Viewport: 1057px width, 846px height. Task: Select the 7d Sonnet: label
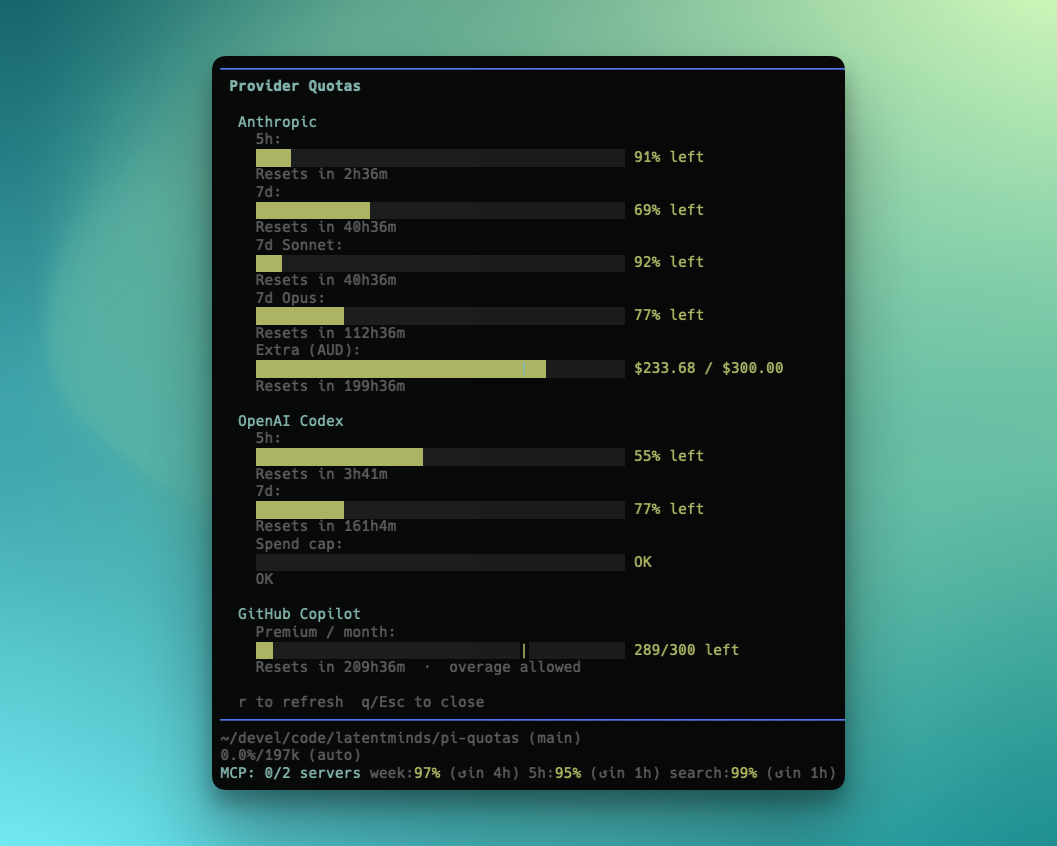tap(299, 245)
